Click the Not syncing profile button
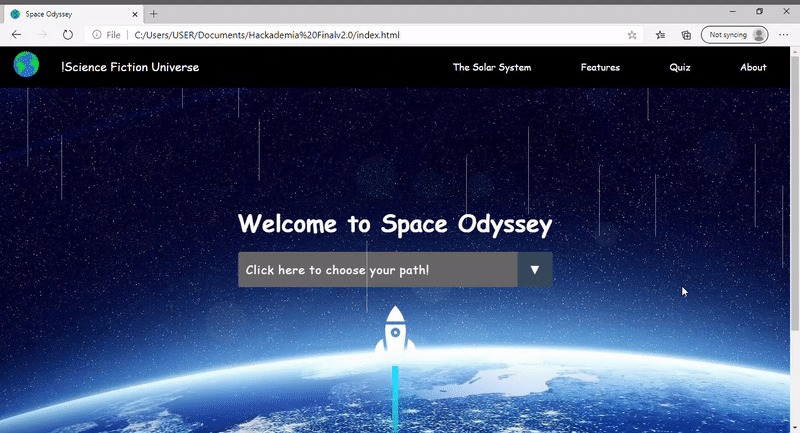This screenshot has height=433, width=800. pos(734,35)
